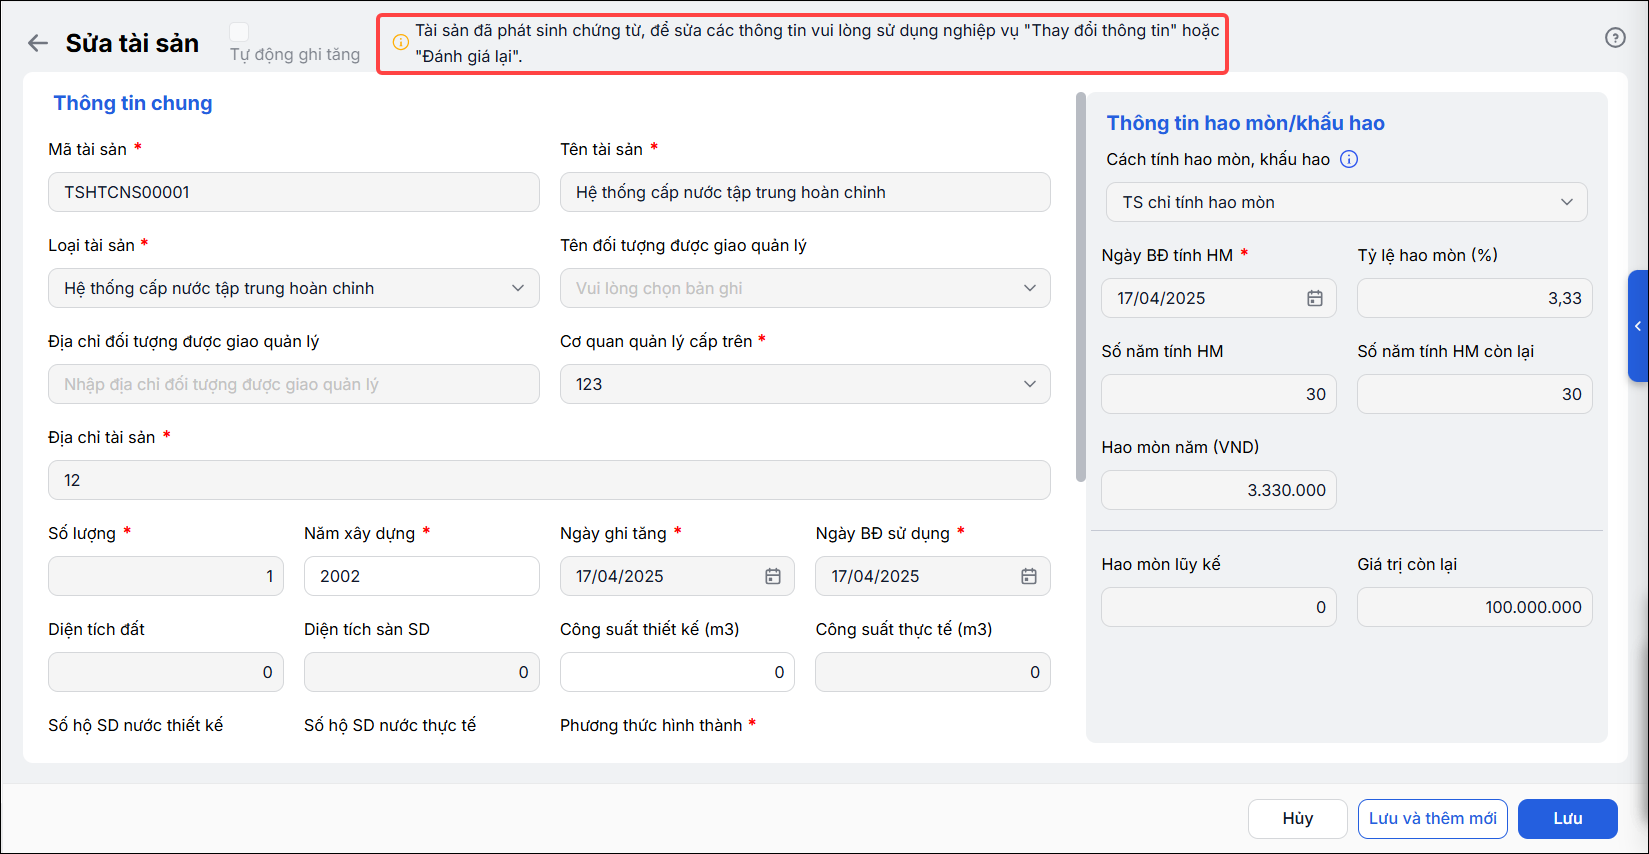Click the Tỷ lệ hao mòn (%) field

tap(1475, 298)
